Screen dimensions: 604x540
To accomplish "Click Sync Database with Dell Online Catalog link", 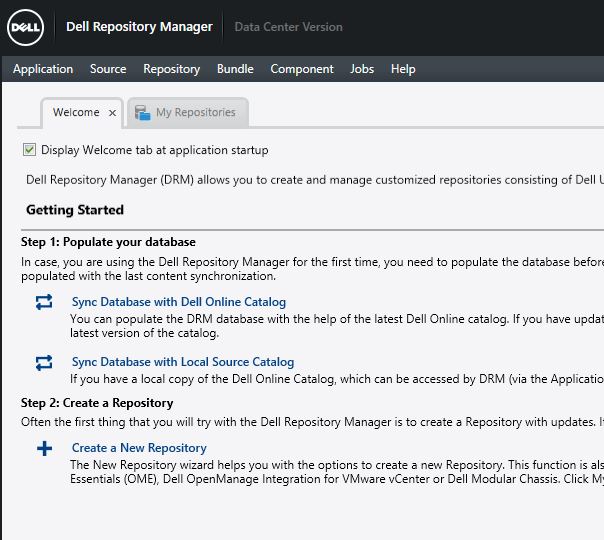I will point(179,302).
